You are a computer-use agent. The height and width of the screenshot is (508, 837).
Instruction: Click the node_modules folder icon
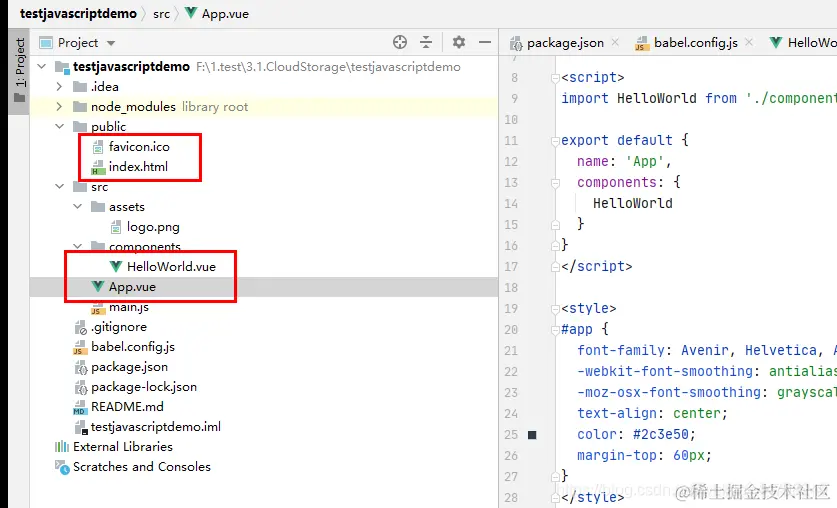[x=80, y=107]
